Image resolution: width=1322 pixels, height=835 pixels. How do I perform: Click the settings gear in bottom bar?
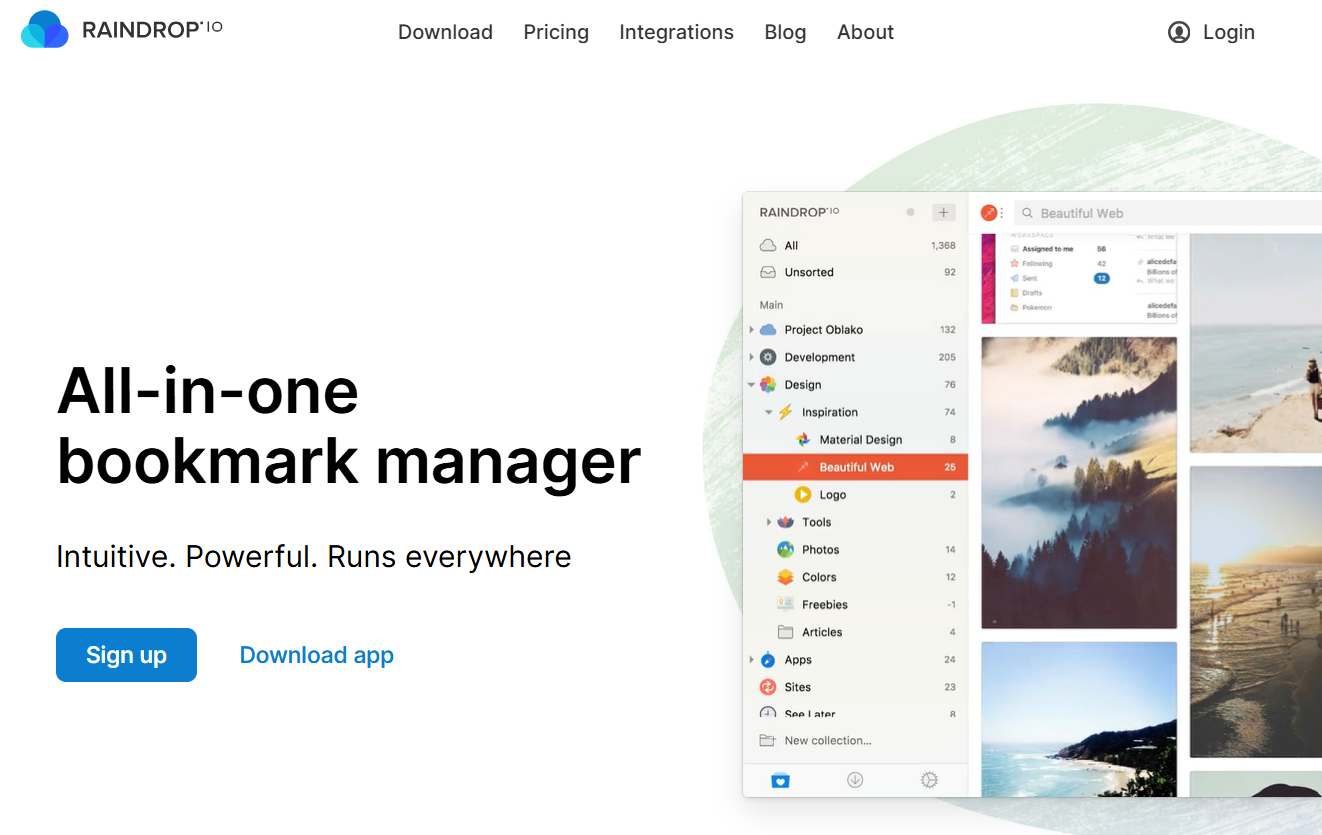click(929, 780)
